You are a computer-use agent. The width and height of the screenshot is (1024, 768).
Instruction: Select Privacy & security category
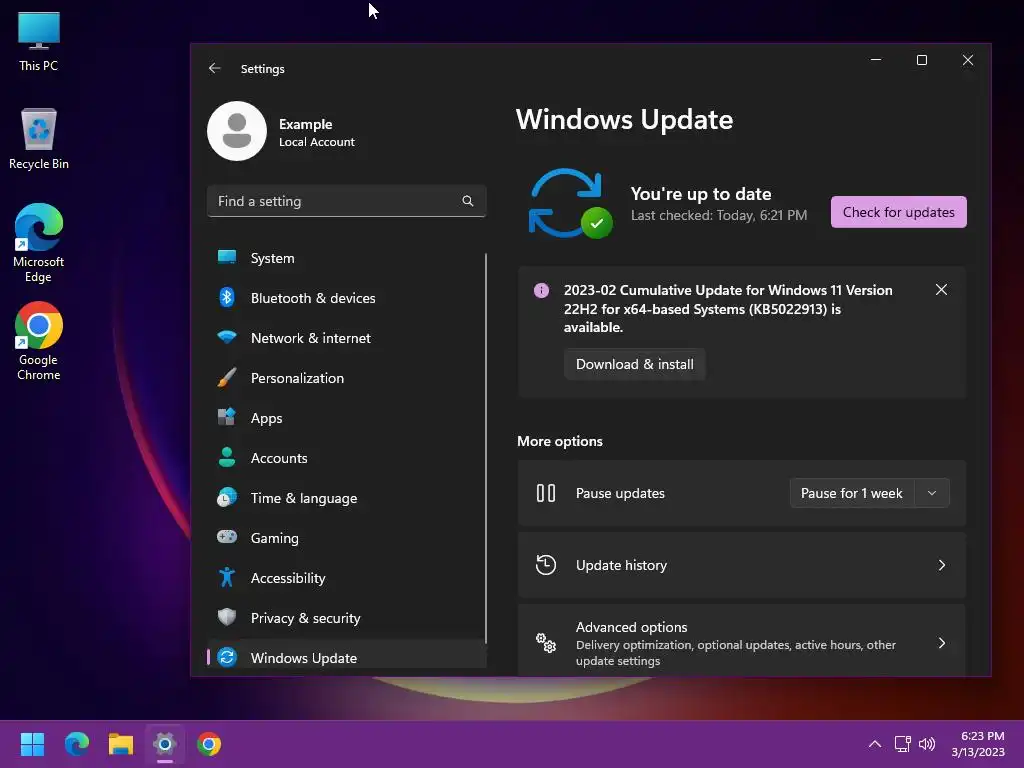(x=346, y=618)
